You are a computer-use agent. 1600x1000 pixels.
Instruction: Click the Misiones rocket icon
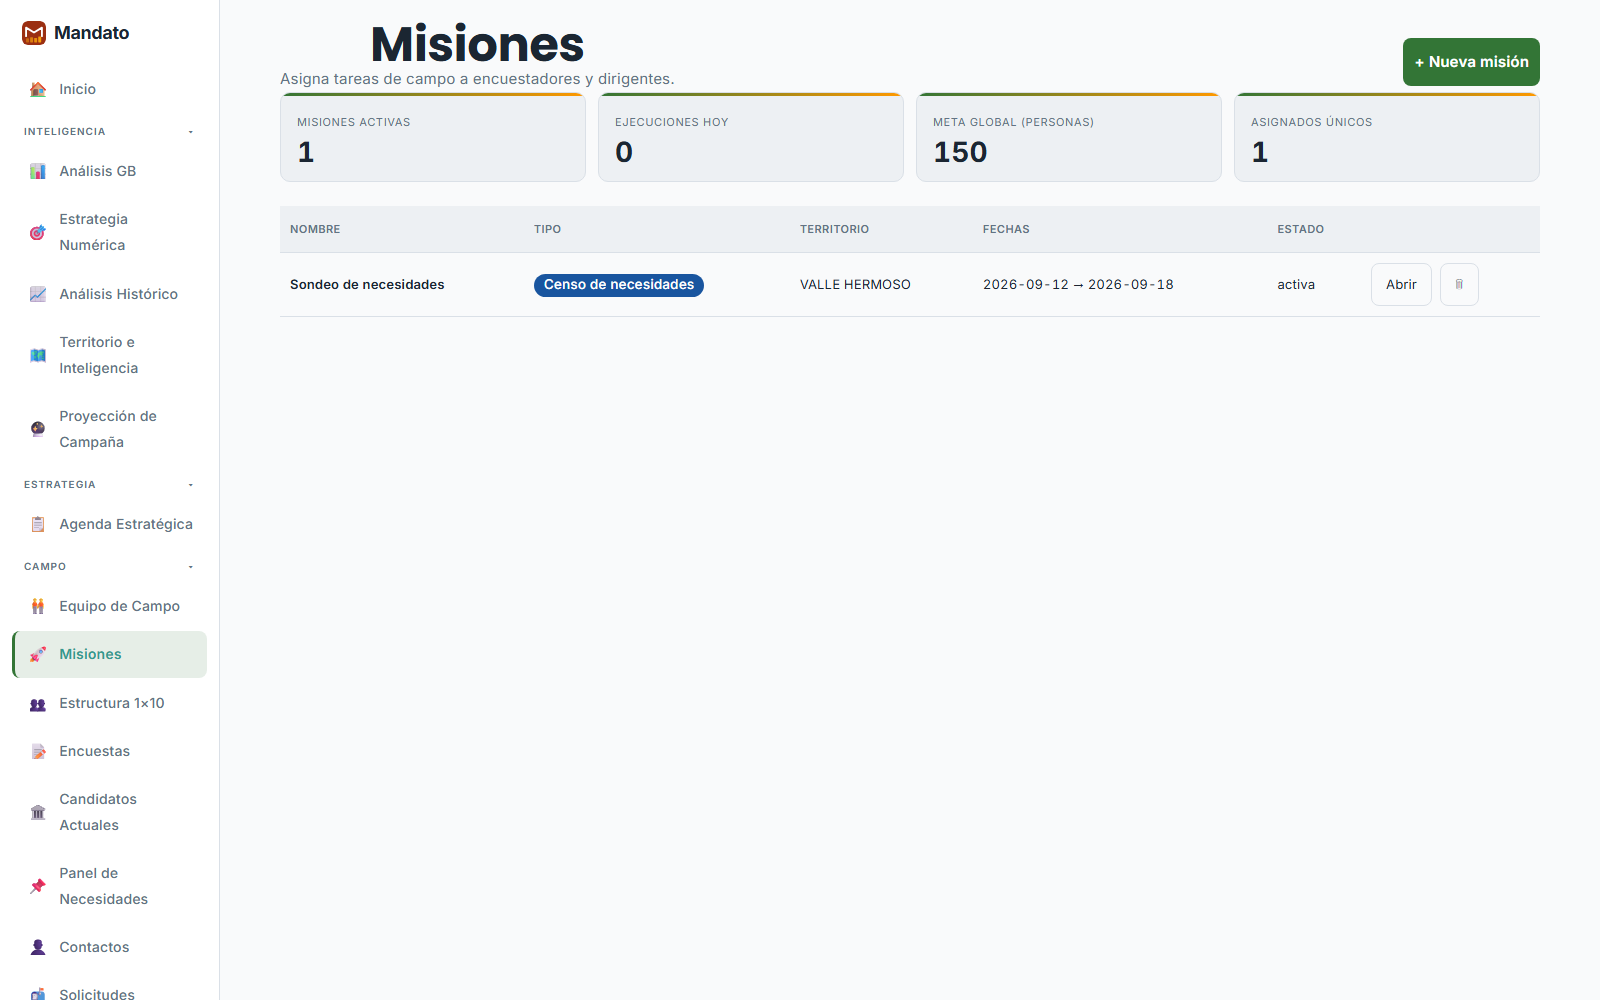point(38,654)
